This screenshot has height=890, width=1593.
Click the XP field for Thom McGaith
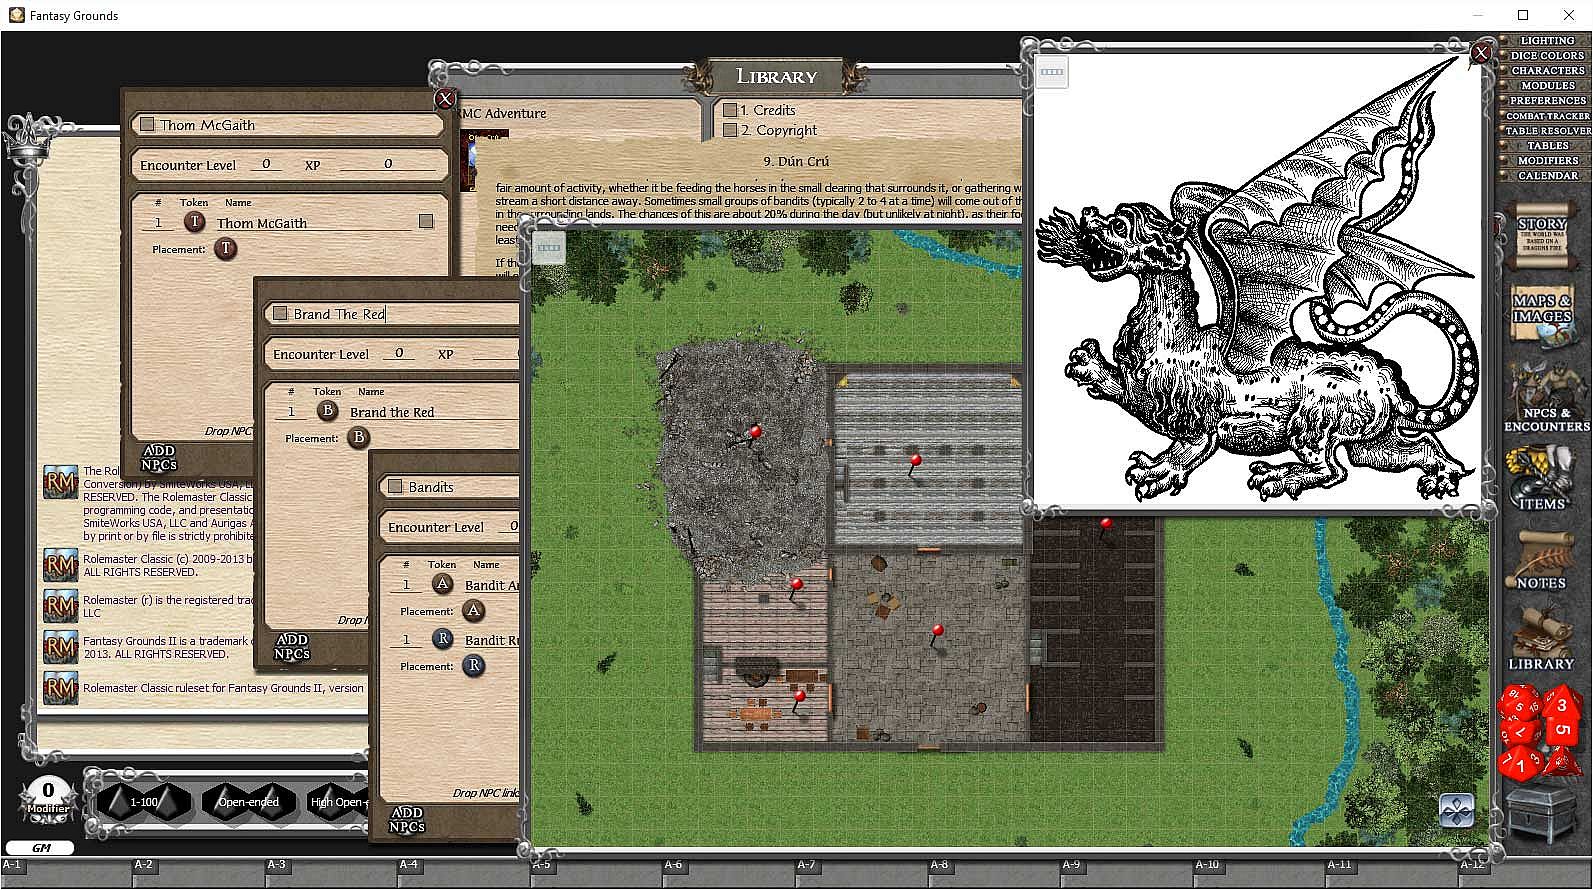pos(388,164)
